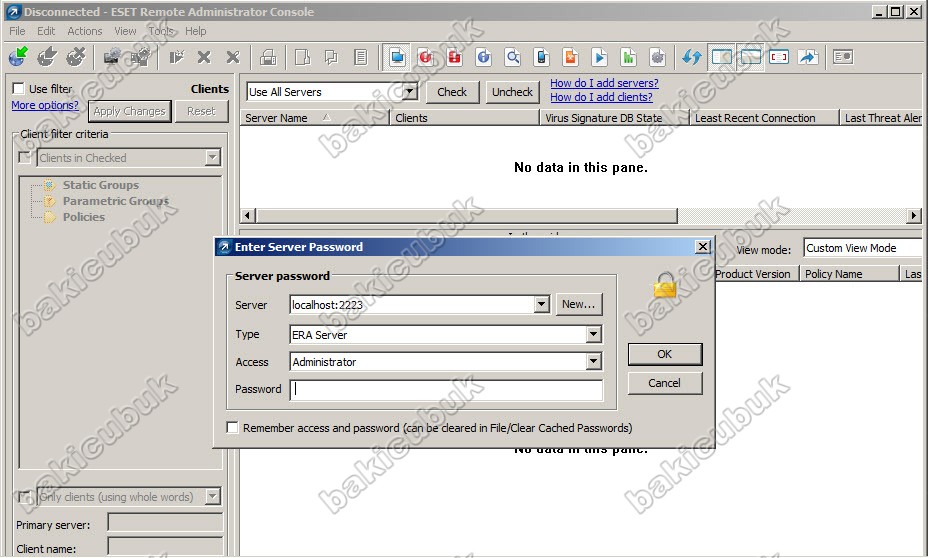Open the Tools menu
928x558 pixels.
coord(161,31)
